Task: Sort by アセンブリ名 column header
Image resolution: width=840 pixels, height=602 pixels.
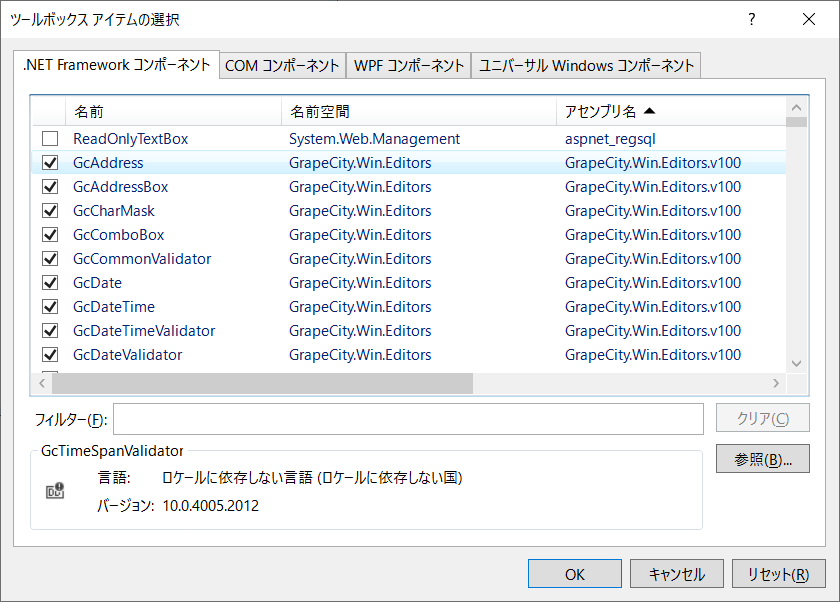Action: tap(671, 111)
